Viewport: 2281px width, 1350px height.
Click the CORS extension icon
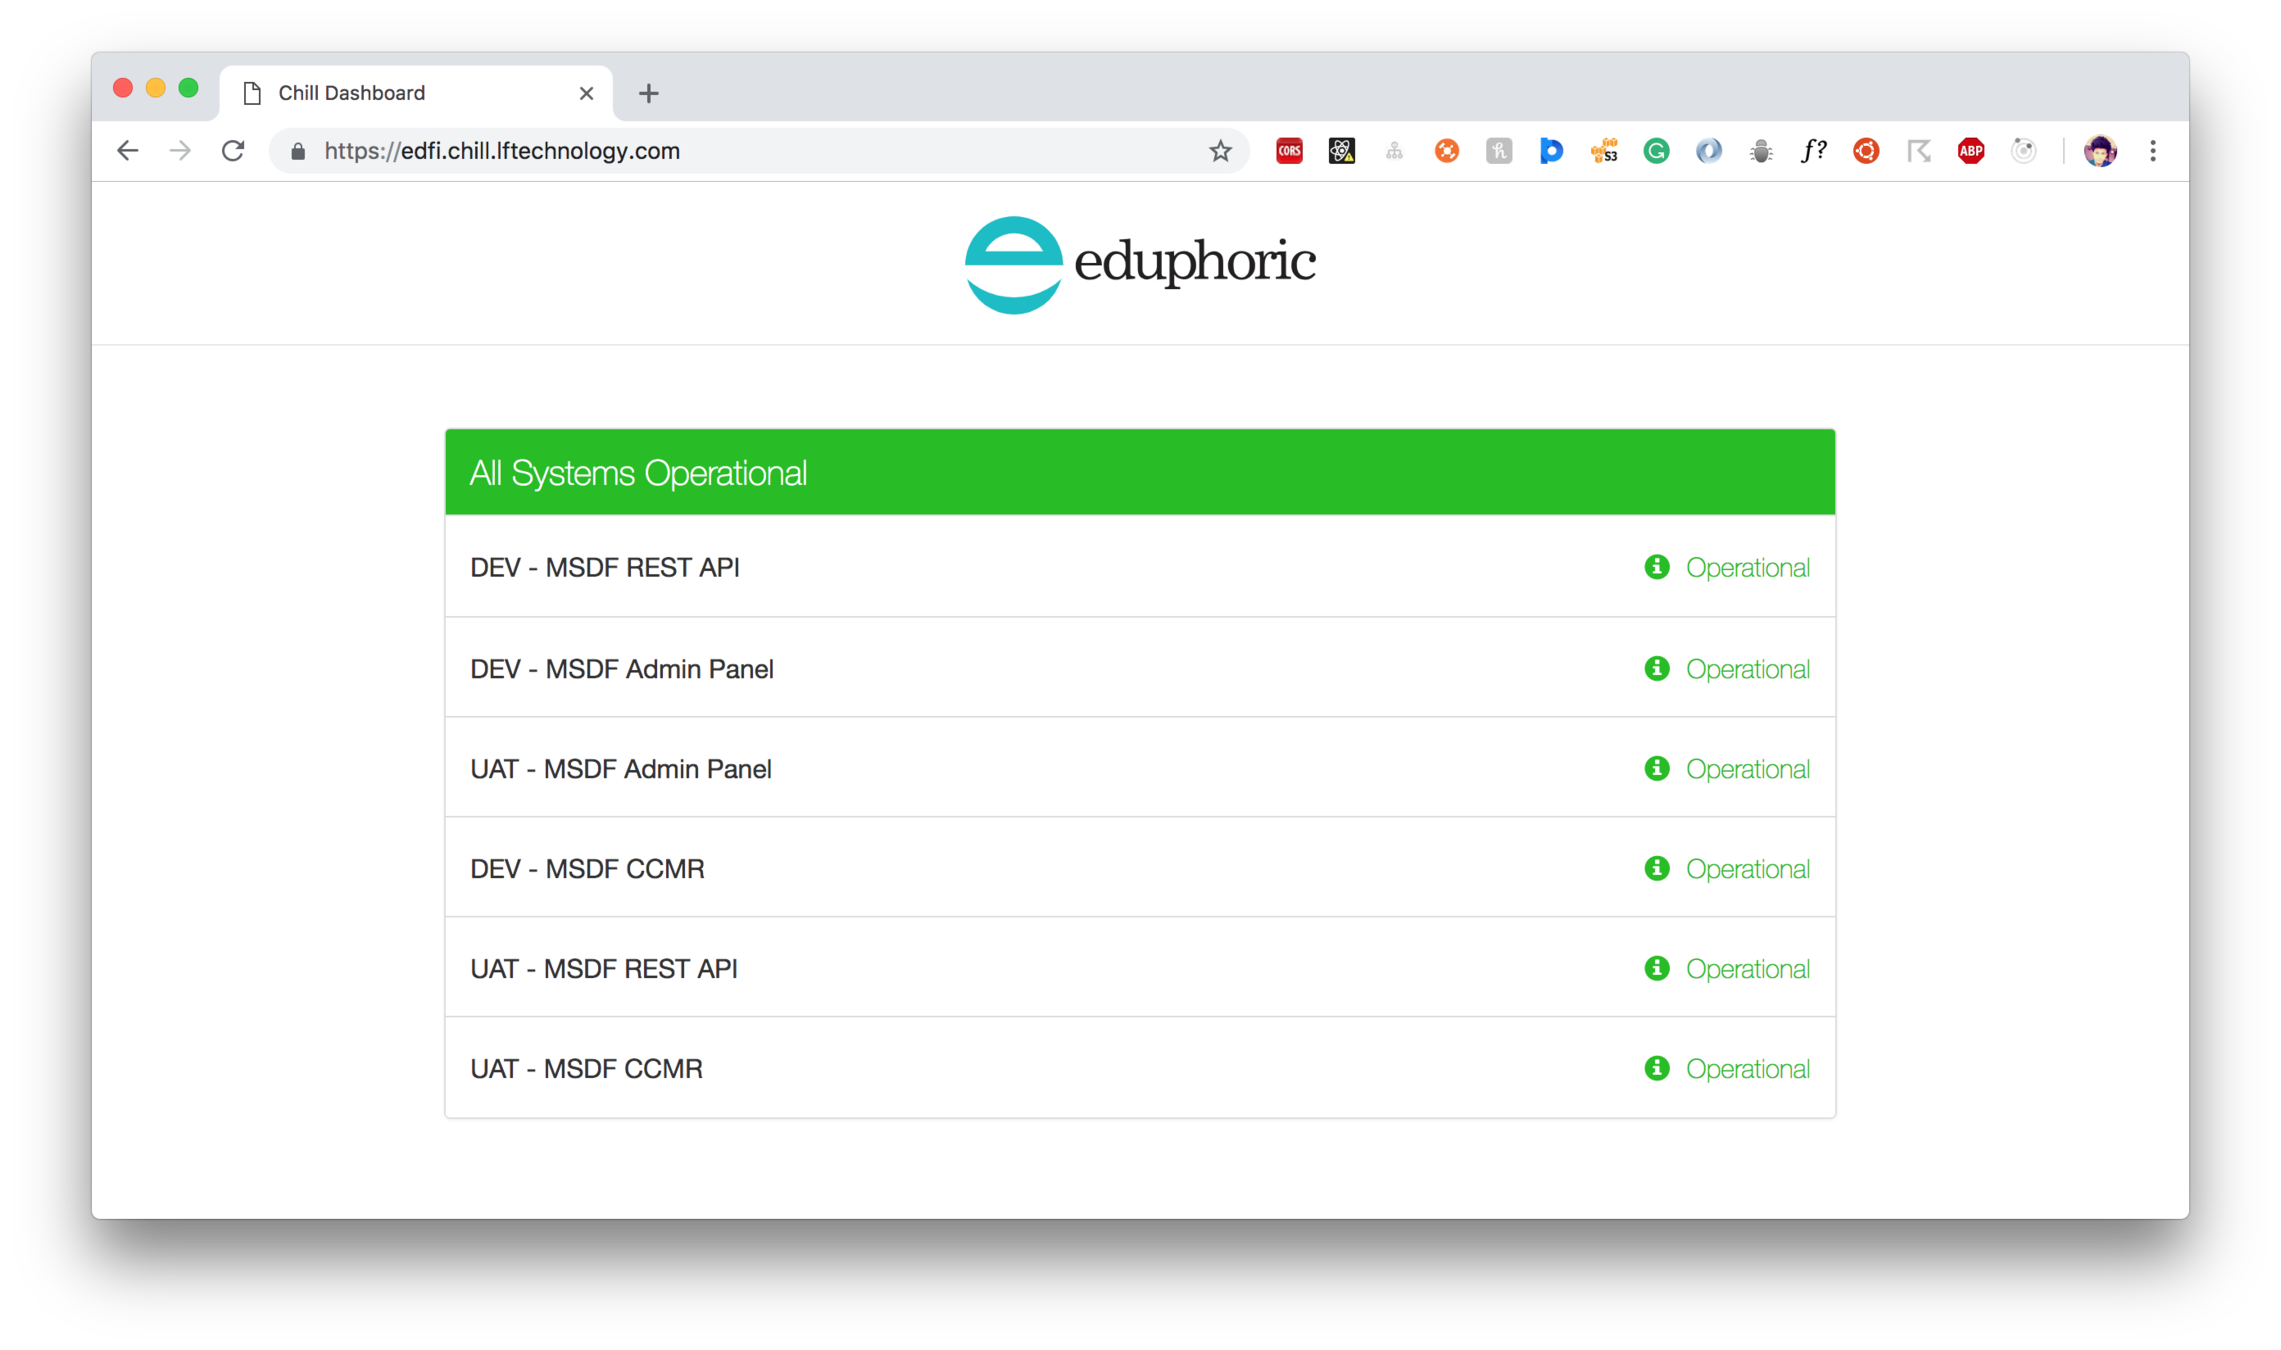click(1289, 151)
